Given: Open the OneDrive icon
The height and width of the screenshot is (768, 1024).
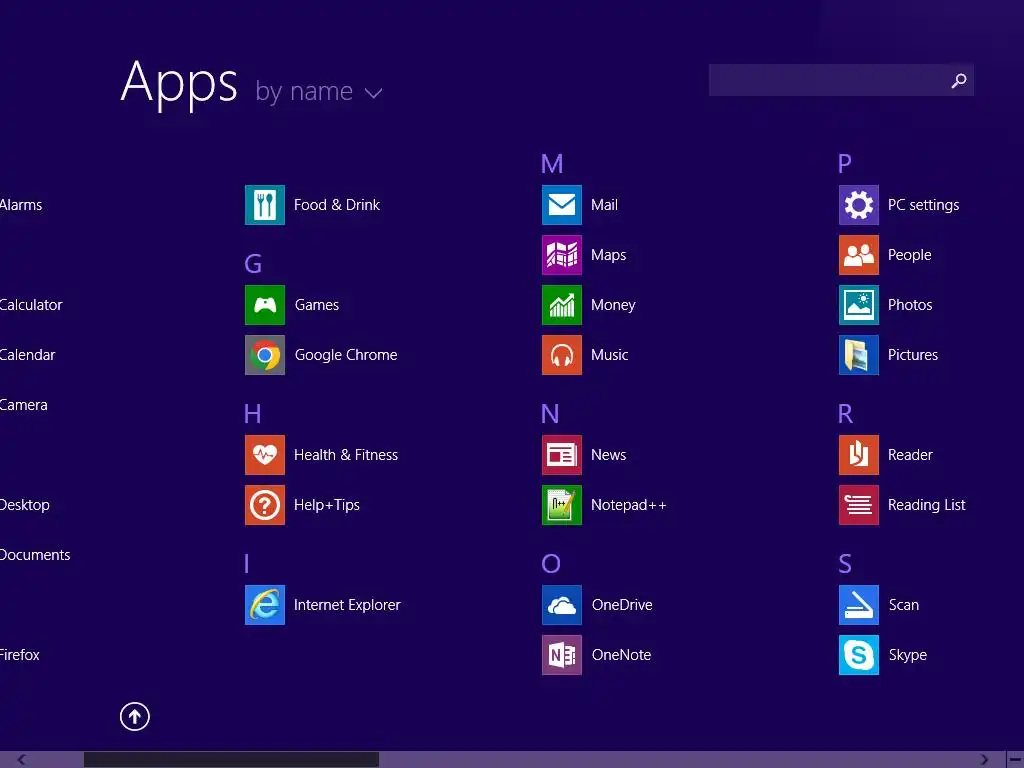Looking at the screenshot, I should [x=562, y=605].
